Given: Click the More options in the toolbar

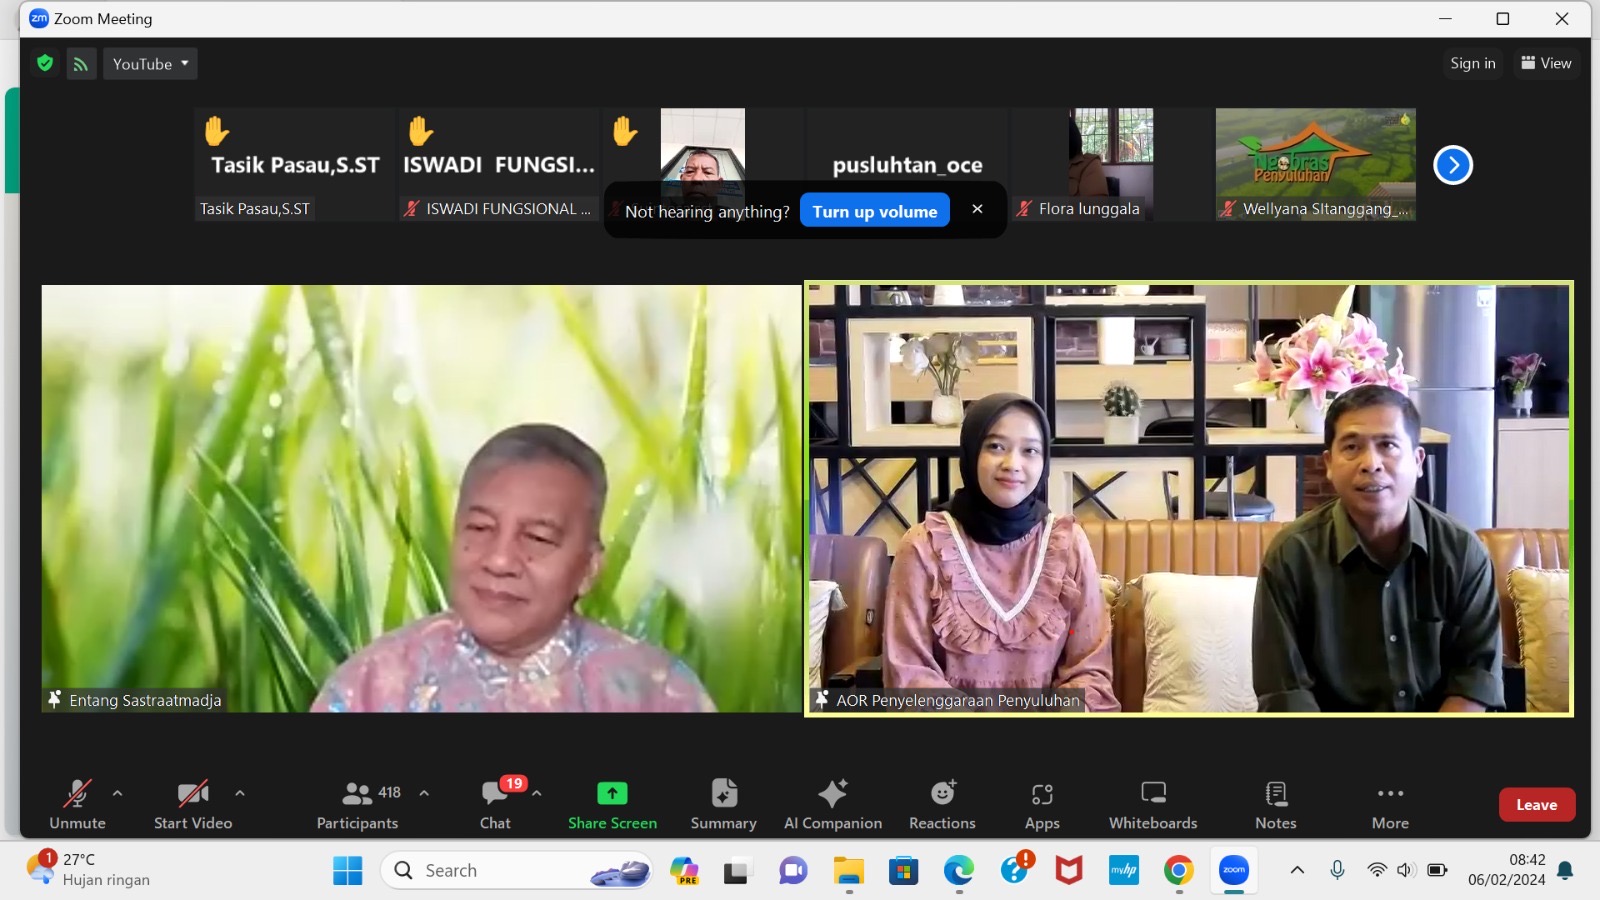Looking at the screenshot, I should coord(1389,803).
